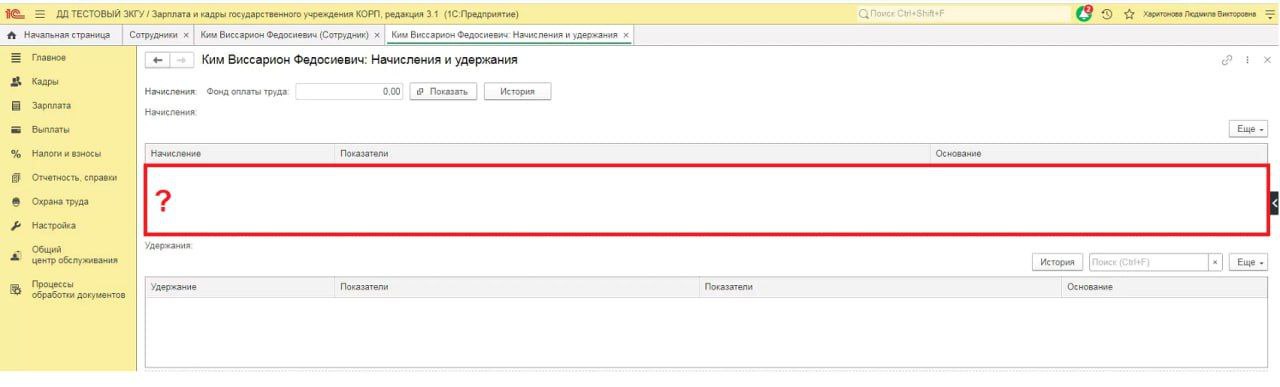The height and width of the screenshot is (387, 1280).
Task: Click Удержание column header
Action: (240, 287)
